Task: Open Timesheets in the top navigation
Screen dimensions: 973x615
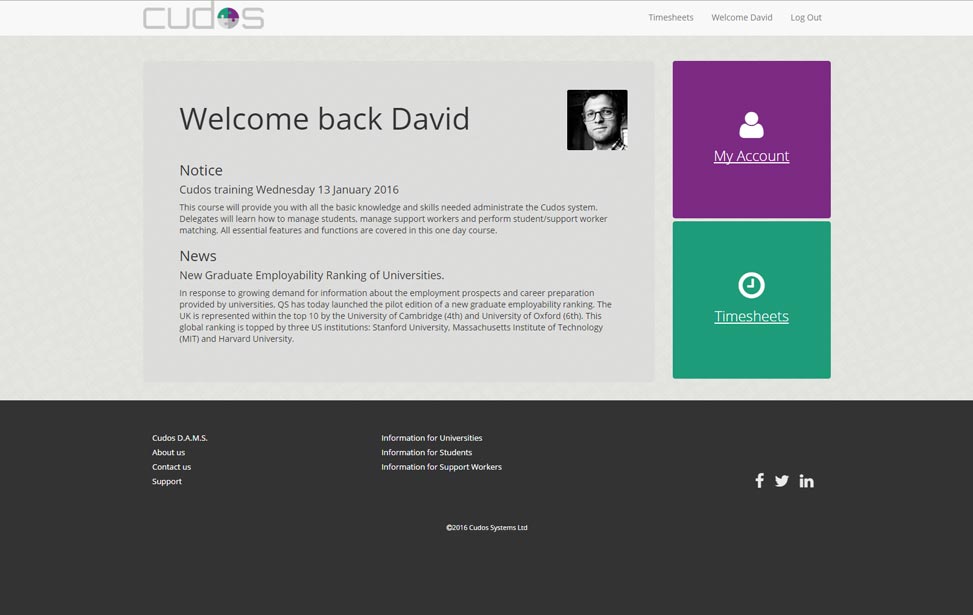Action: (671, 17)
